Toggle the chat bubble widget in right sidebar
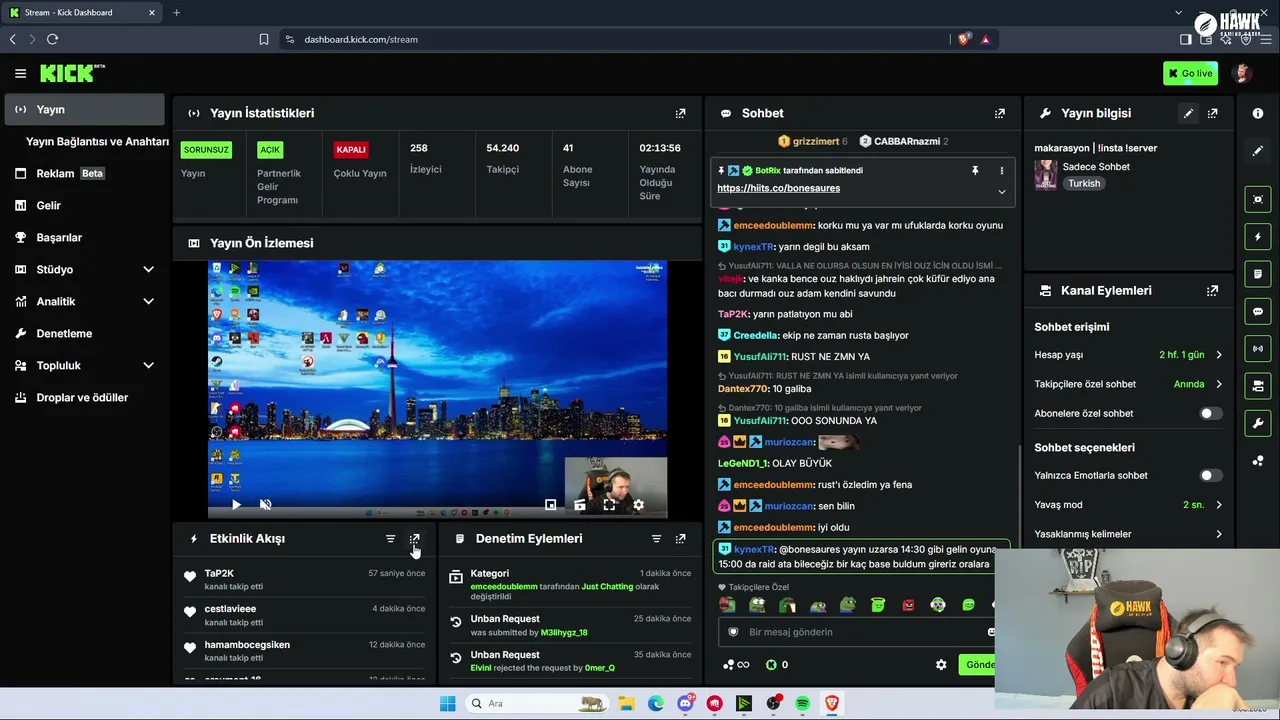 tap(1258, 311)
